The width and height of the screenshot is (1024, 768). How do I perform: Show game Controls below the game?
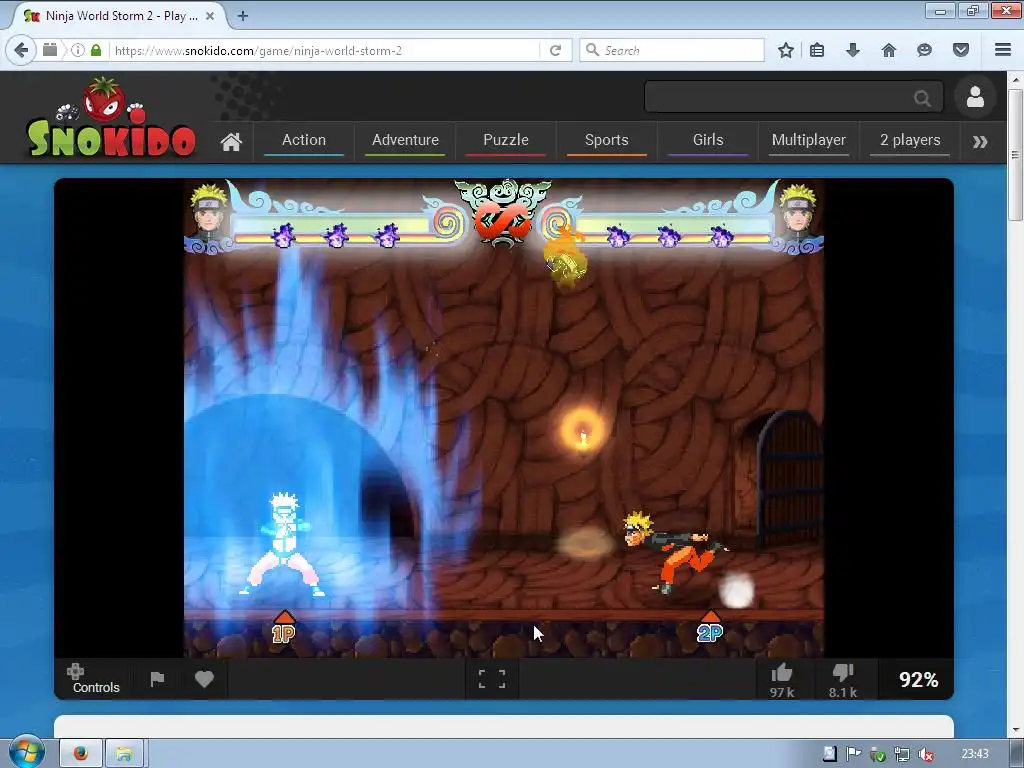click(95, 679)
